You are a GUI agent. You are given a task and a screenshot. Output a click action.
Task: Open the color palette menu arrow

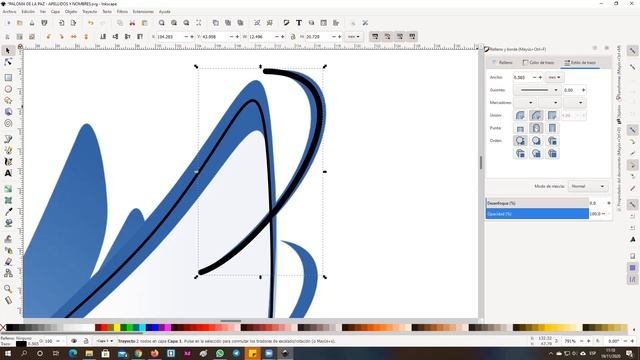click(634, 329)
